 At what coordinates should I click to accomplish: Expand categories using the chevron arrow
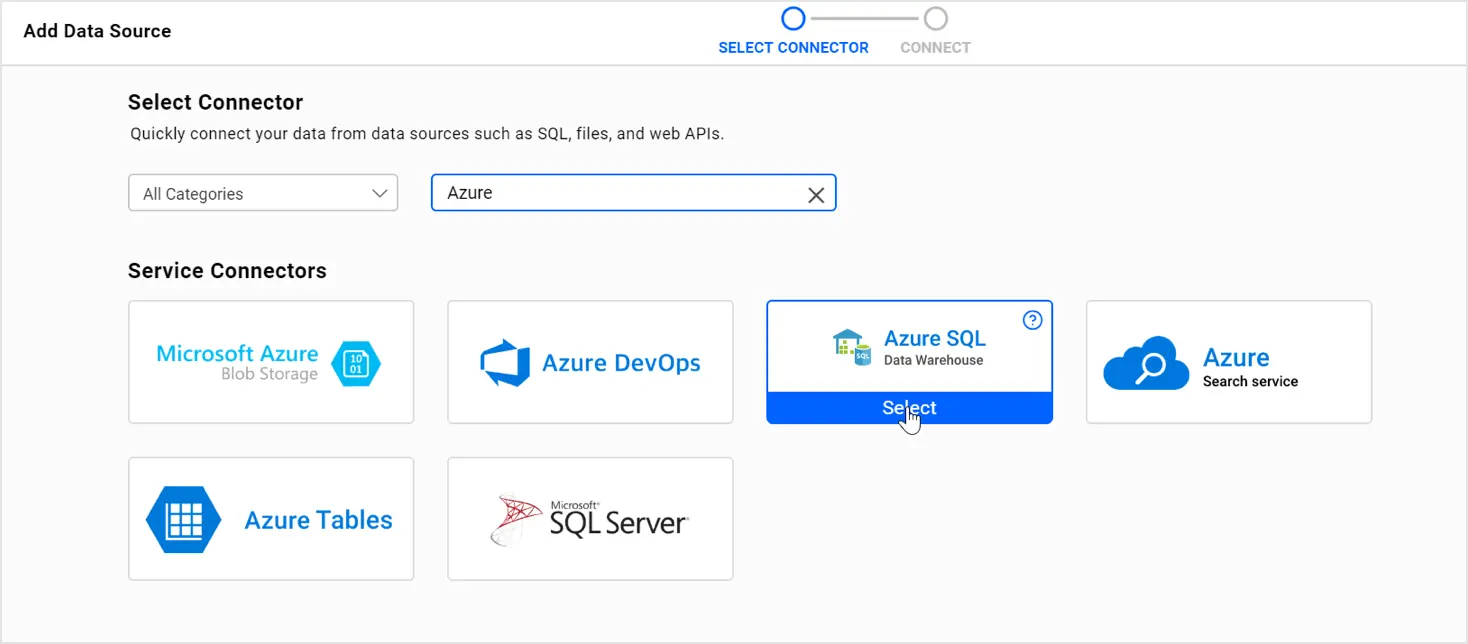[x=380, y=194]
